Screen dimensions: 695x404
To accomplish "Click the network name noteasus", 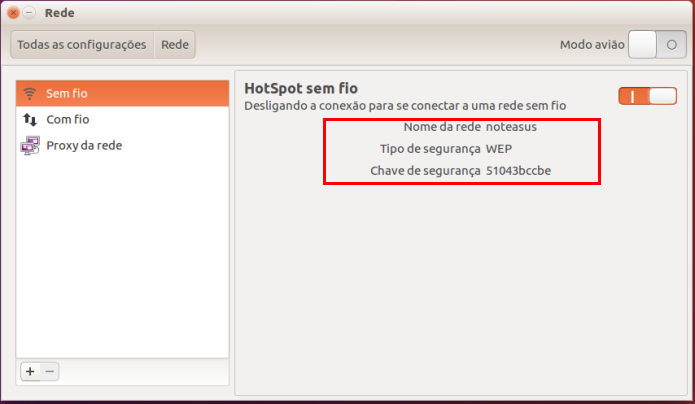I will point(511,127).
